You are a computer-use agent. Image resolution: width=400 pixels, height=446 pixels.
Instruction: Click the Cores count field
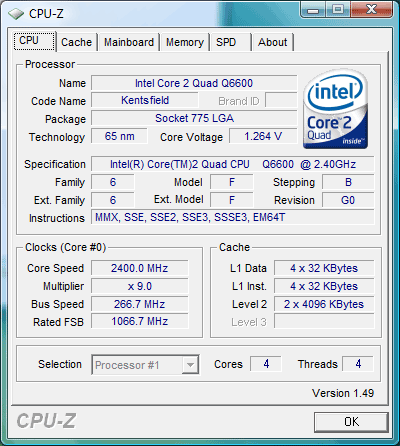pos(266,364)
